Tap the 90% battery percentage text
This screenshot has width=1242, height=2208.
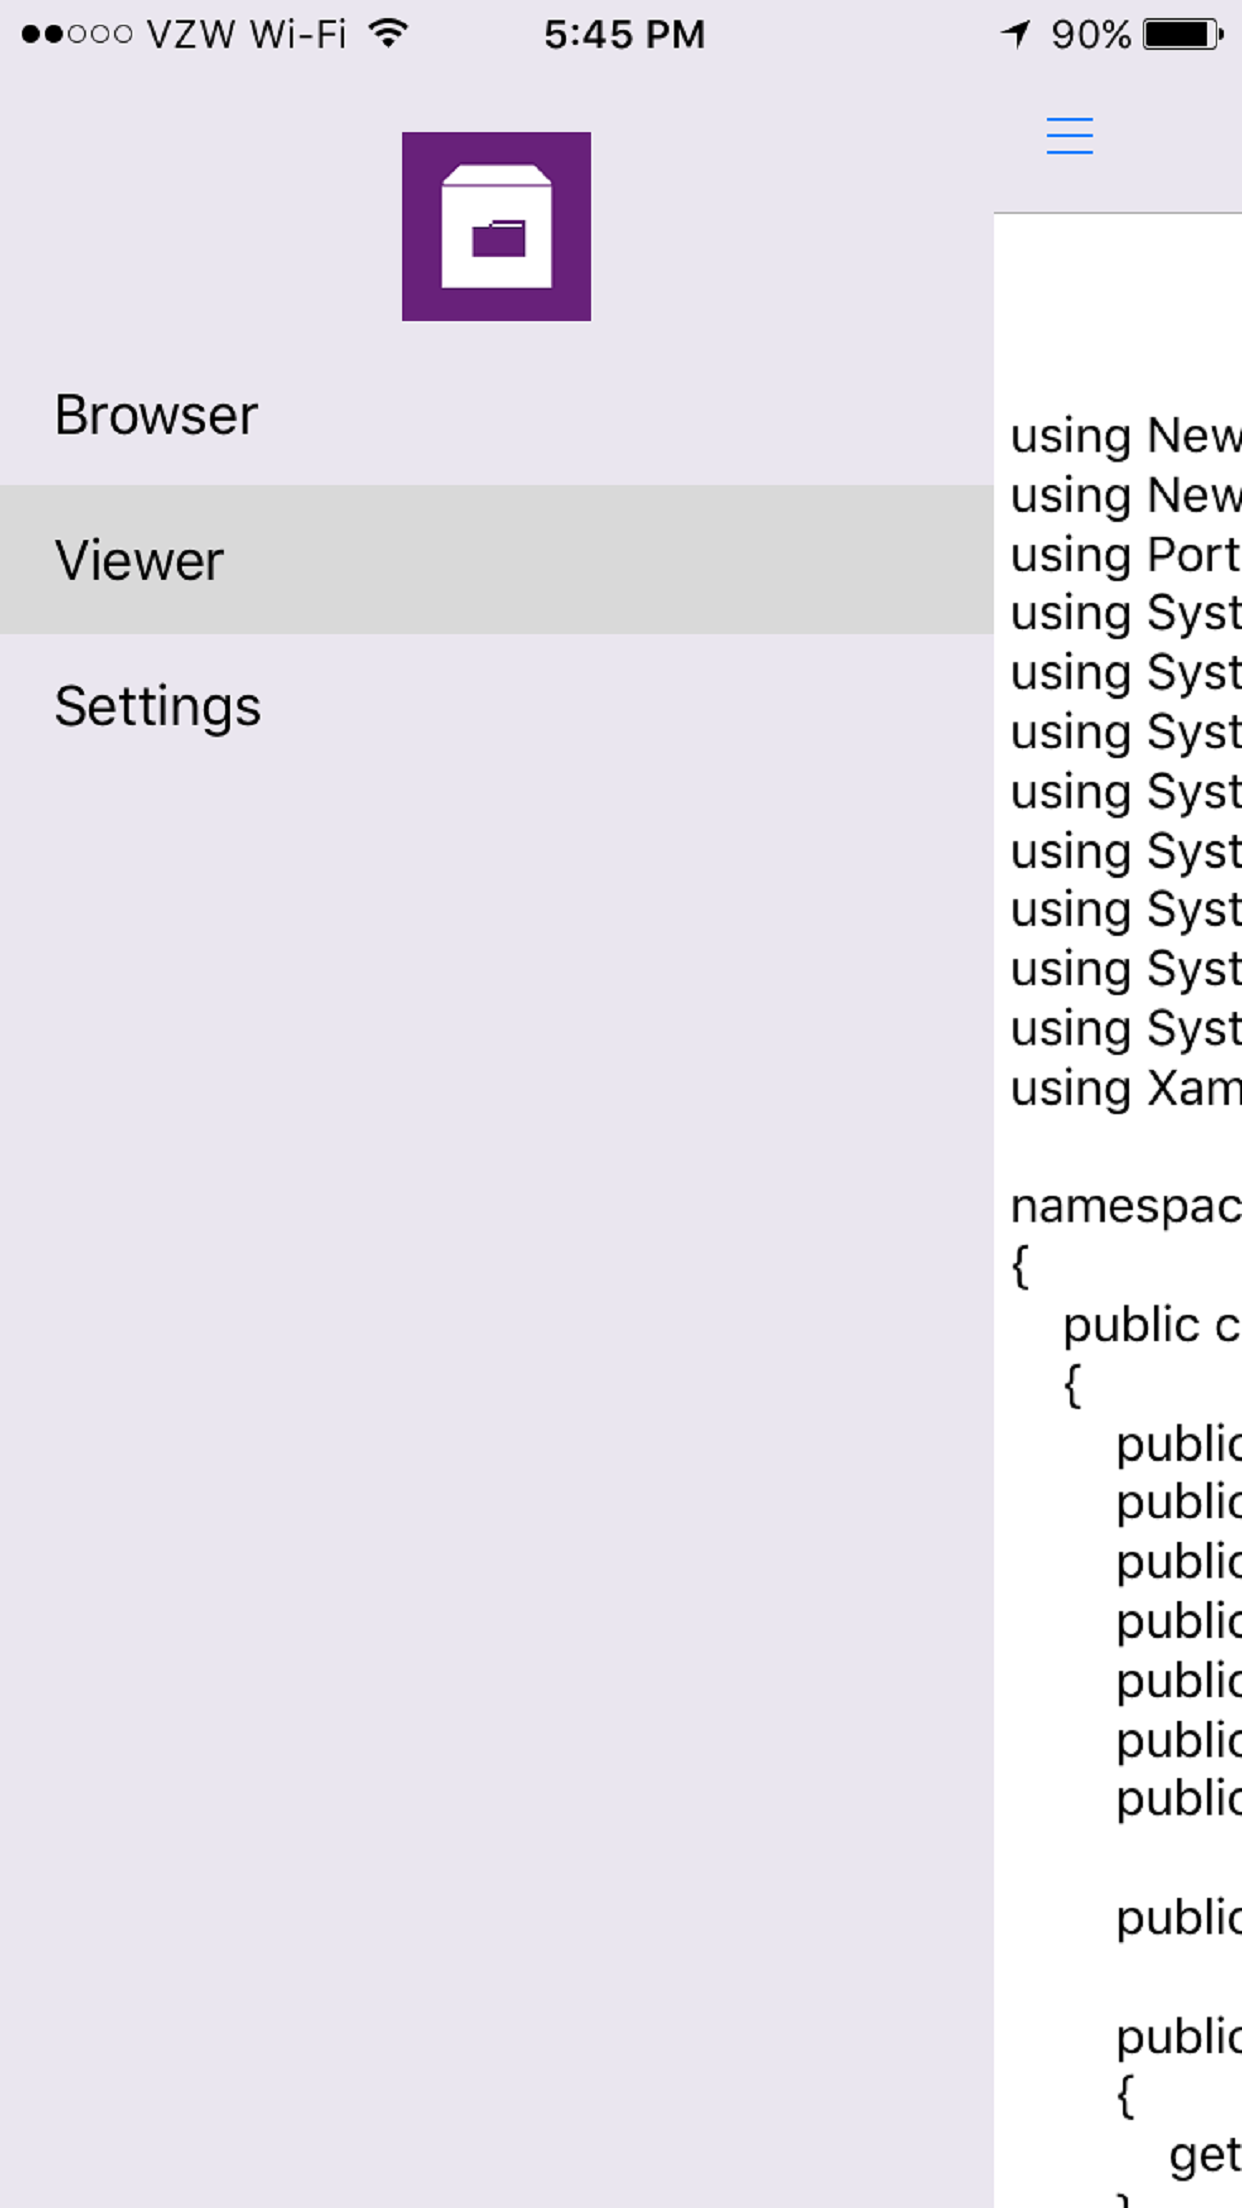click(x=1090, y=35)
